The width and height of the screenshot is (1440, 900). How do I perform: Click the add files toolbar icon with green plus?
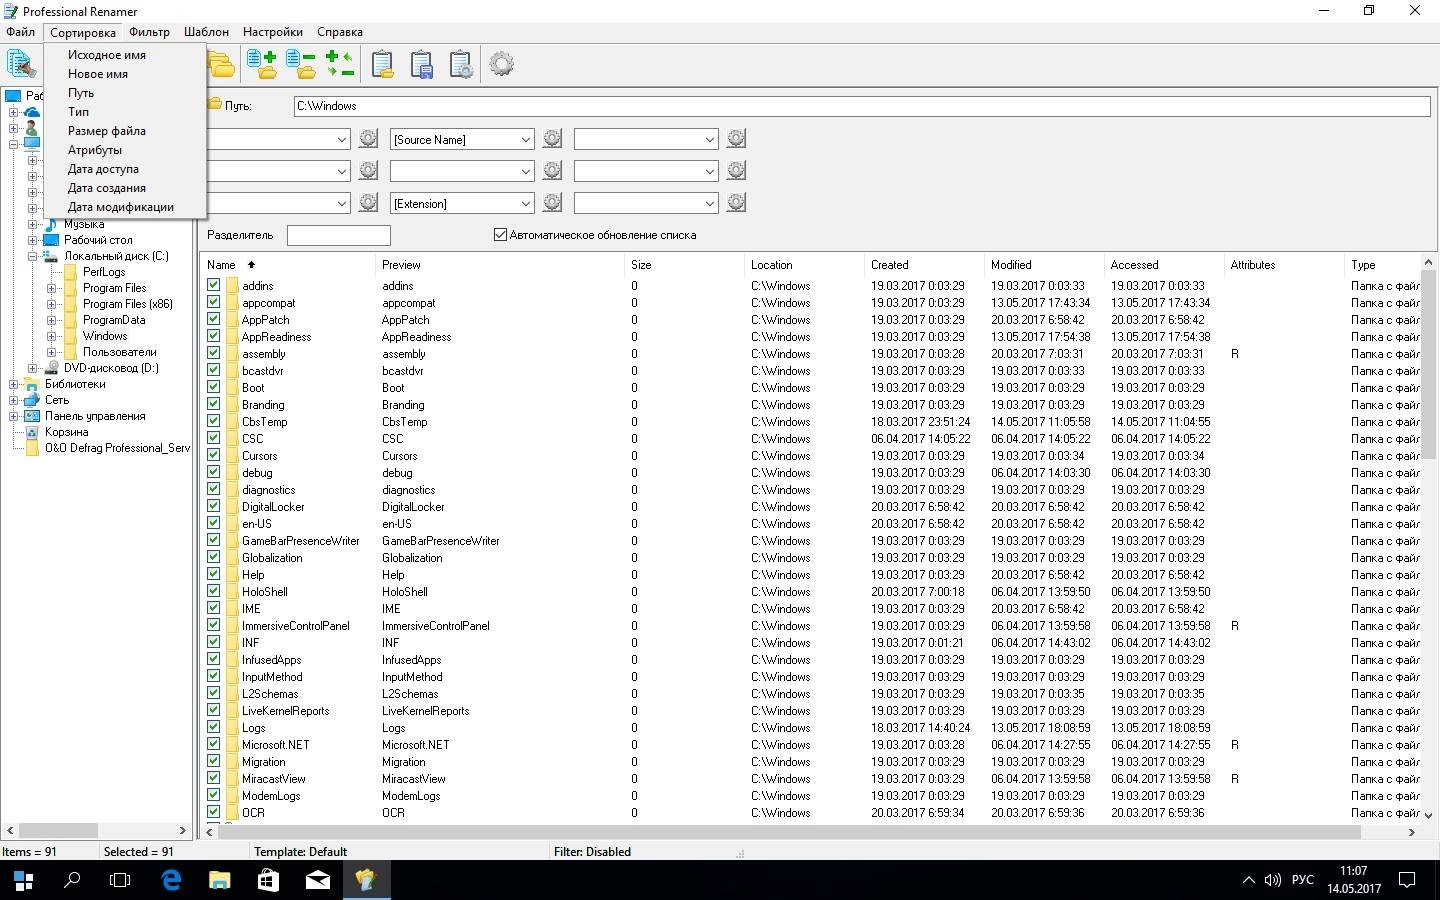261,64
